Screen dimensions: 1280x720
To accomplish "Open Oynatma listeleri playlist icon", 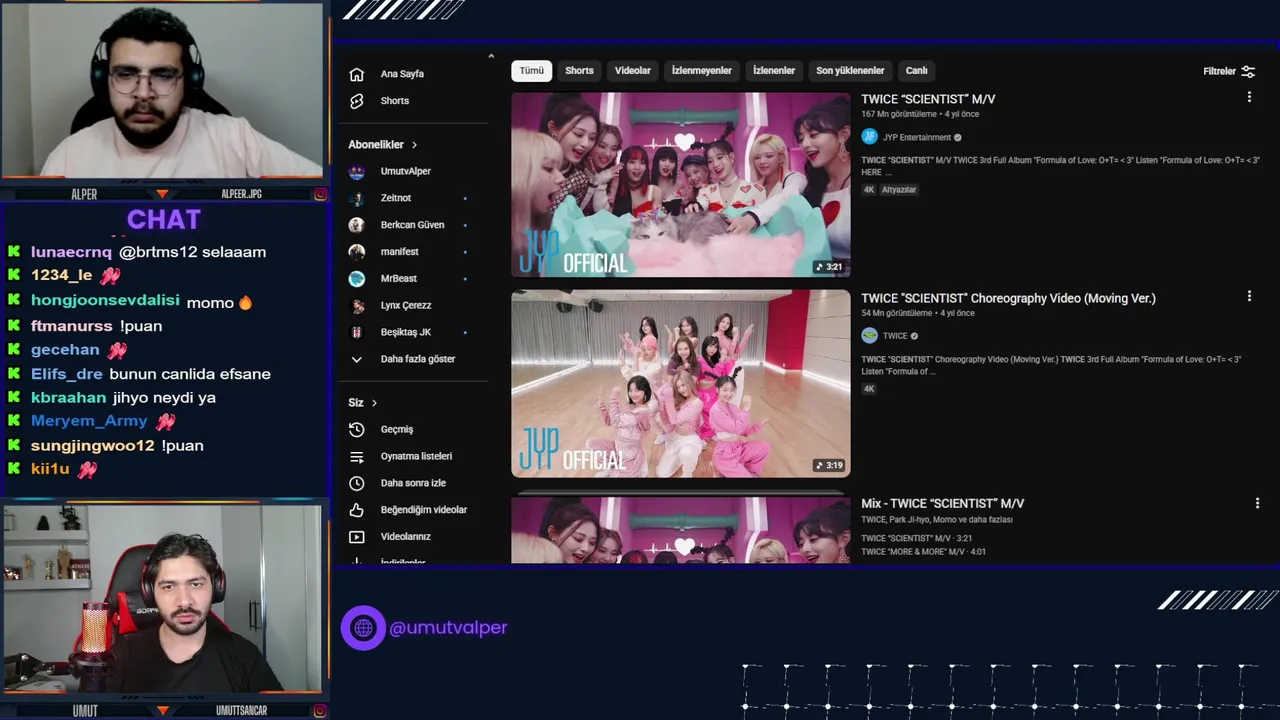I will [356, 456].
